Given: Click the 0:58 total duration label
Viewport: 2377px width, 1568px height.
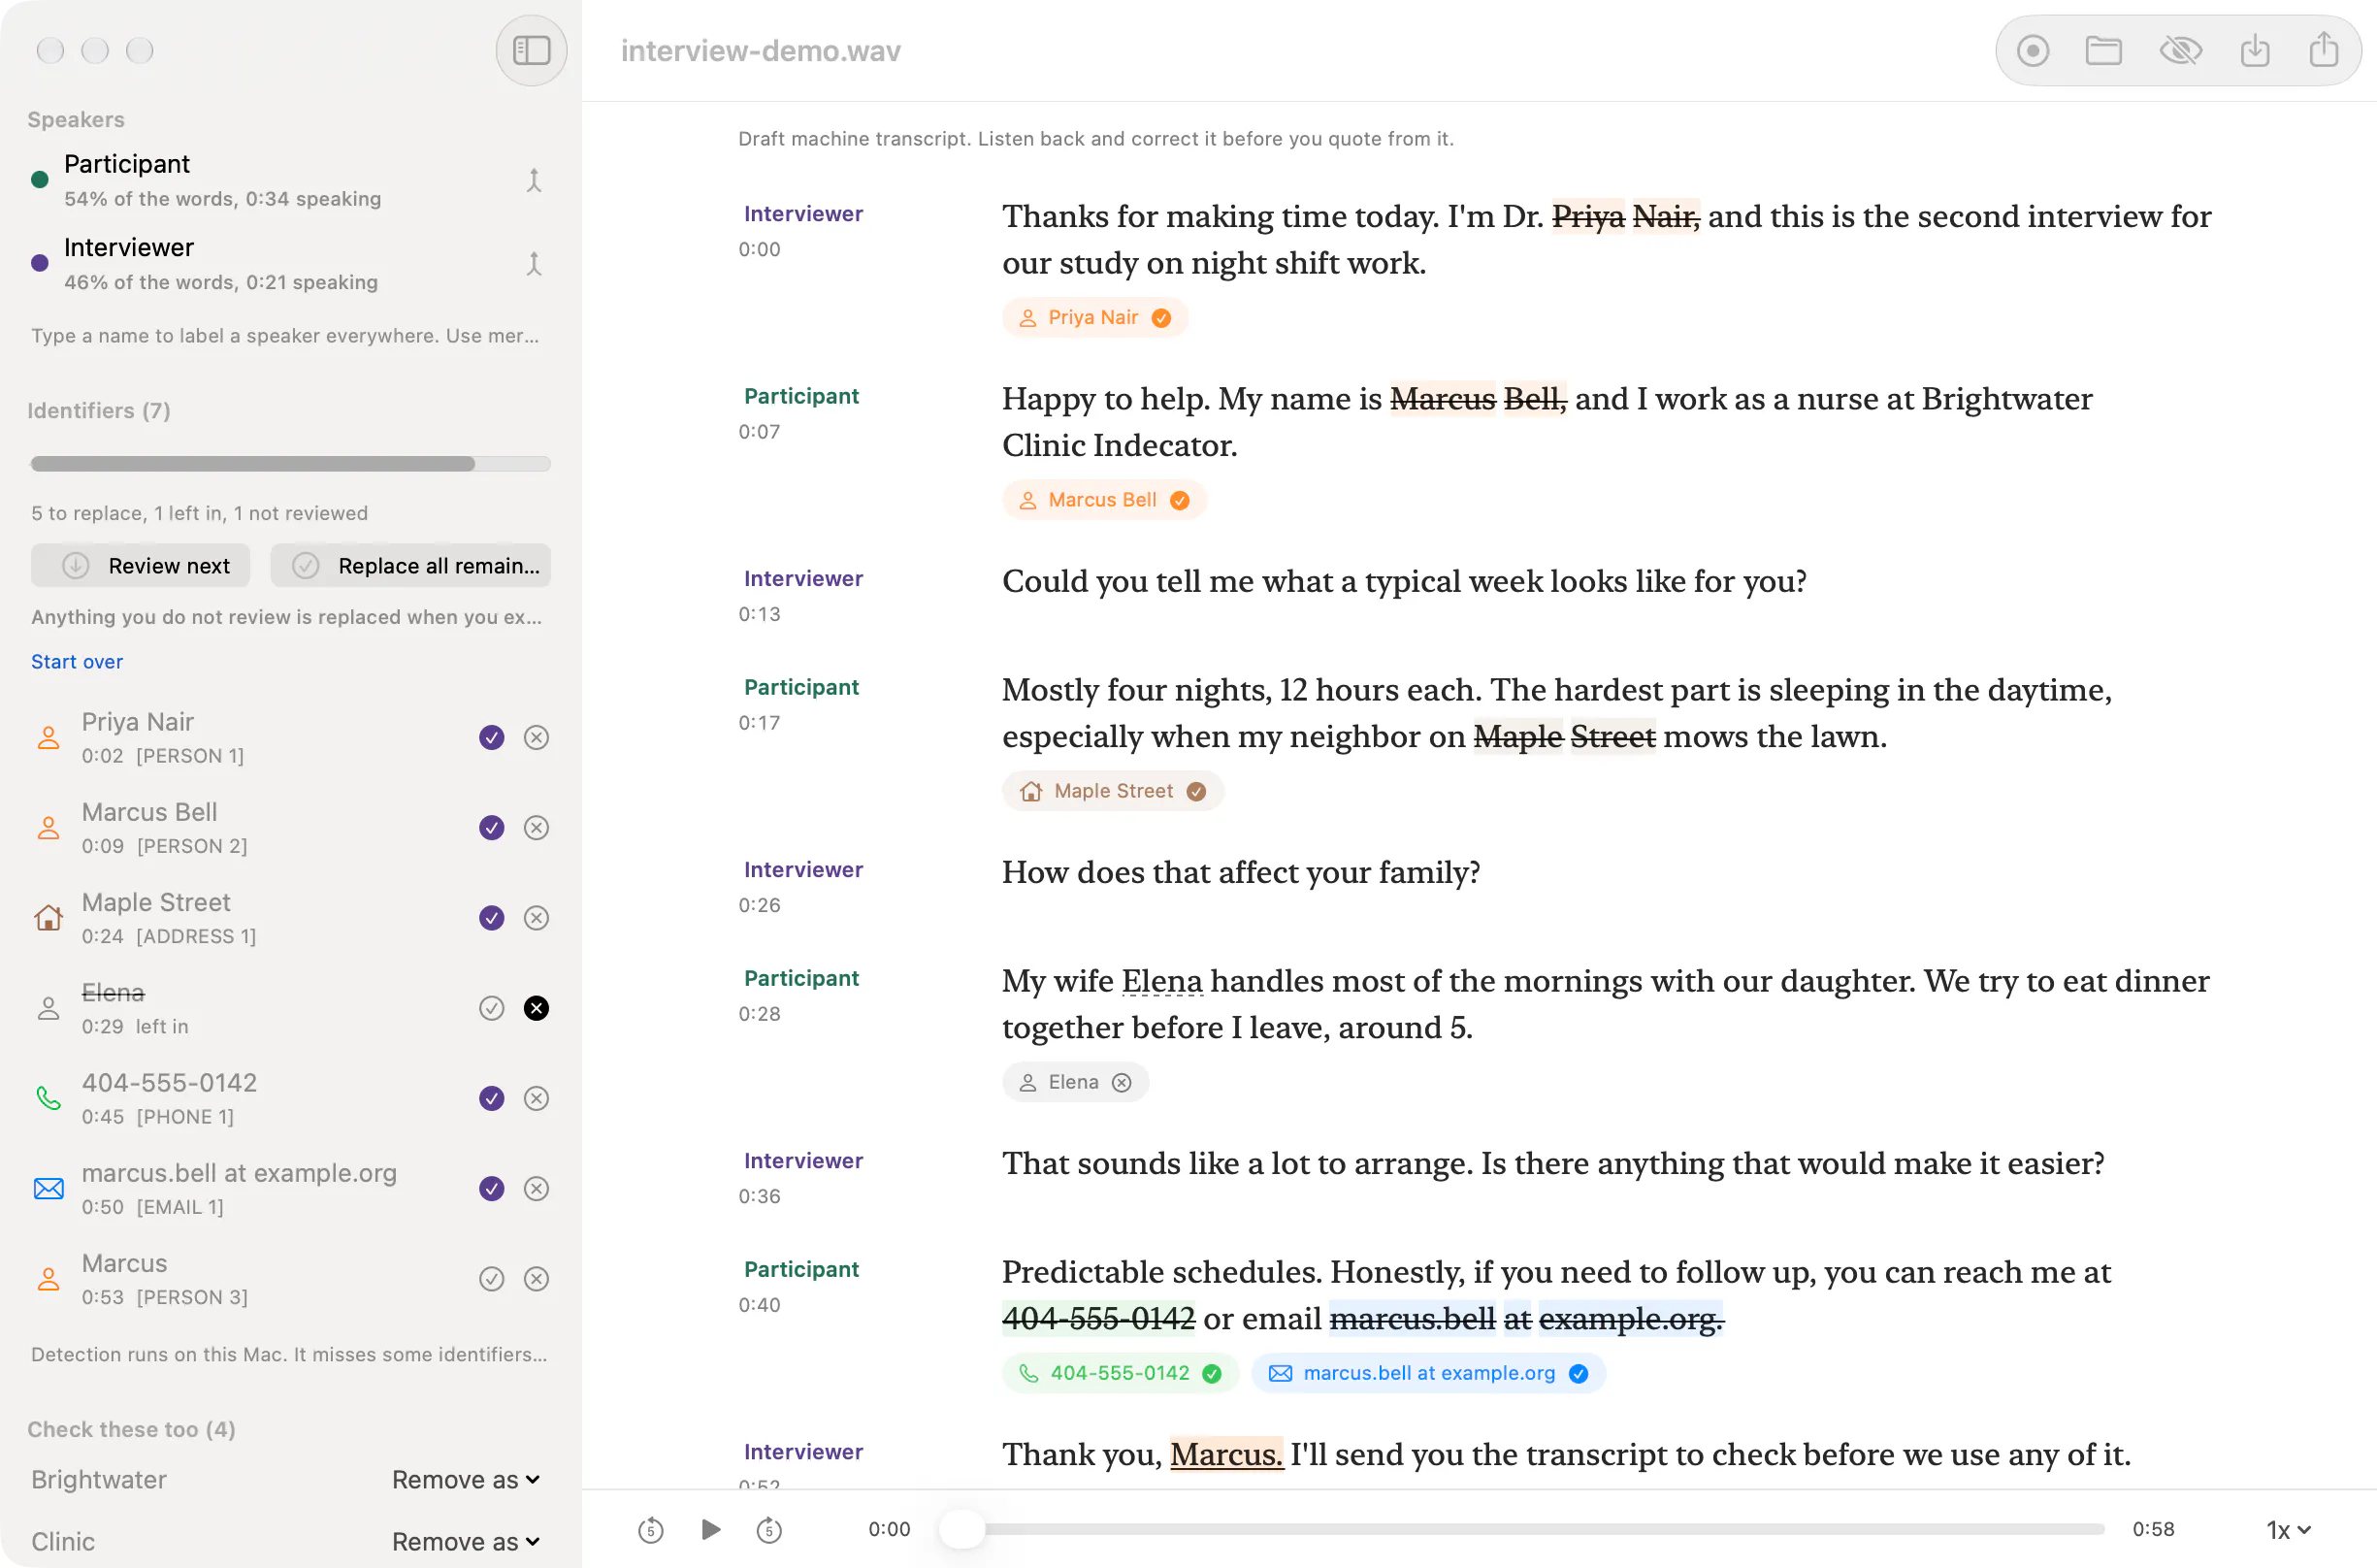Looking at the screenshot, I should click(2152, 1528).
